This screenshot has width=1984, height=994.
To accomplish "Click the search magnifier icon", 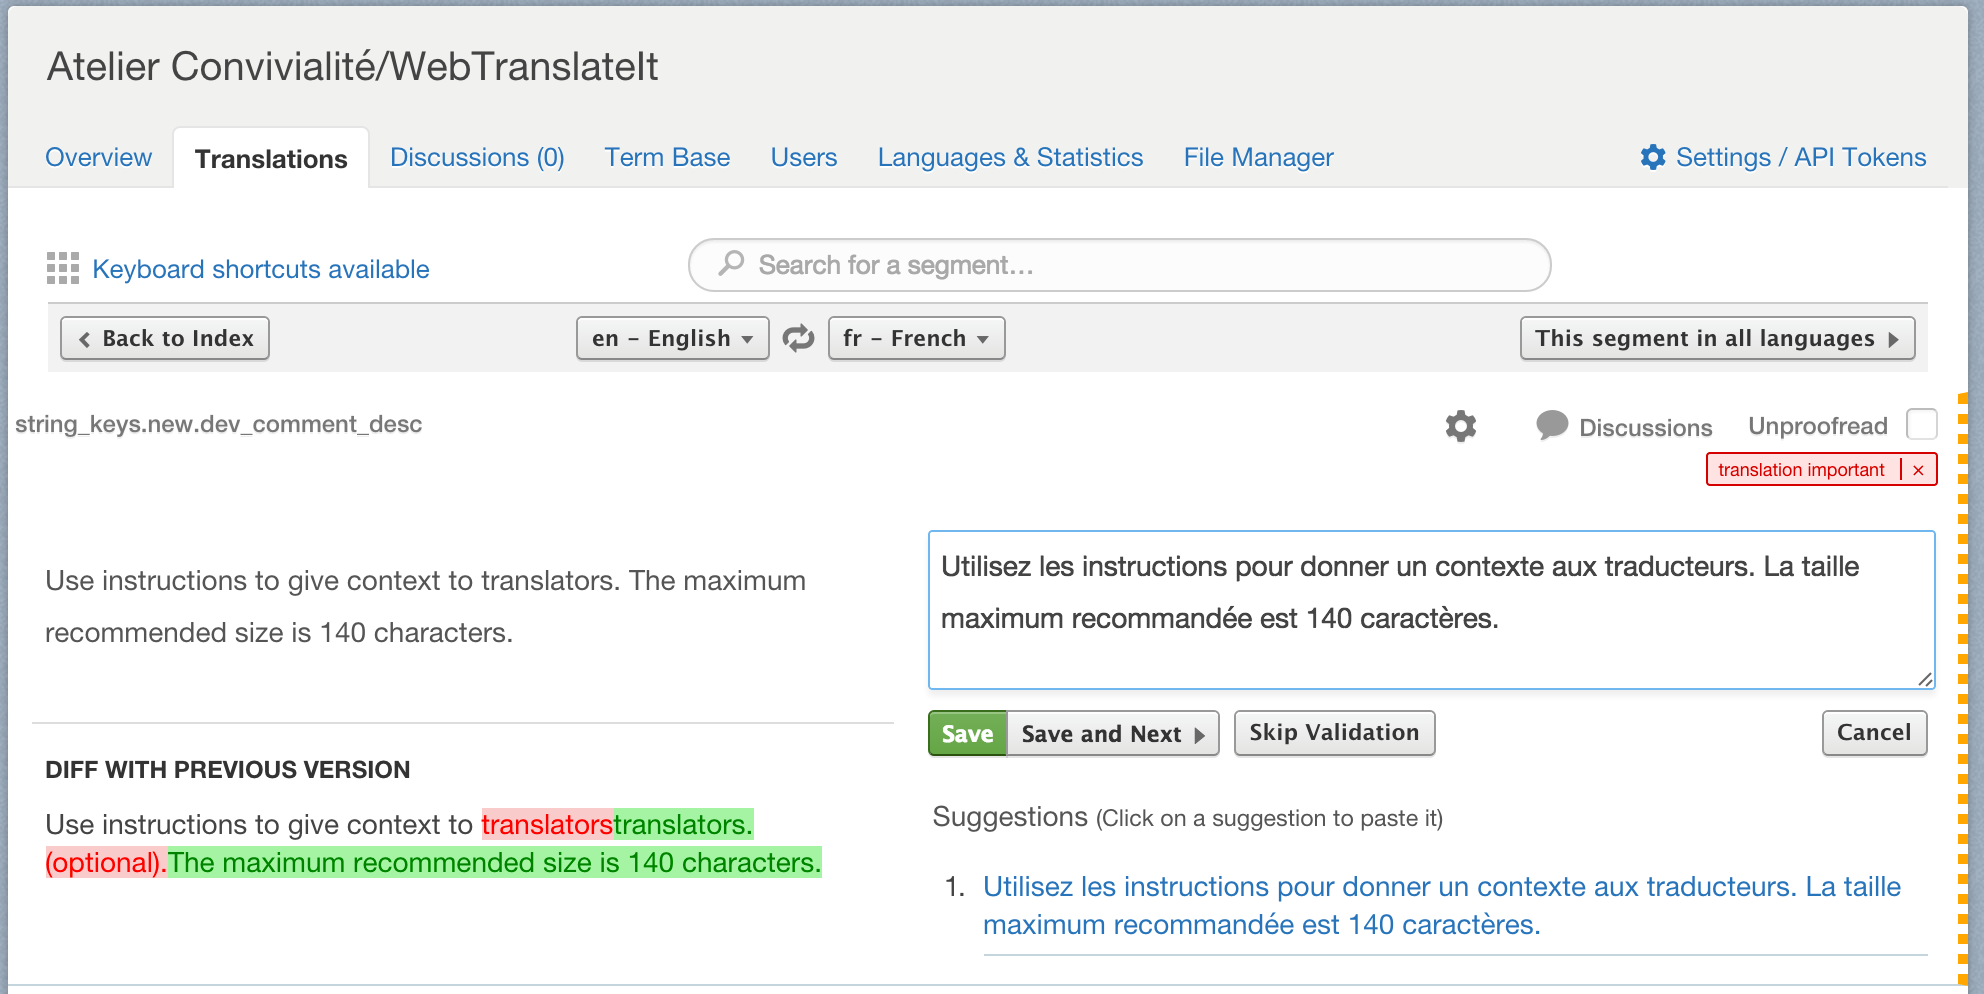I will (732, 263).
